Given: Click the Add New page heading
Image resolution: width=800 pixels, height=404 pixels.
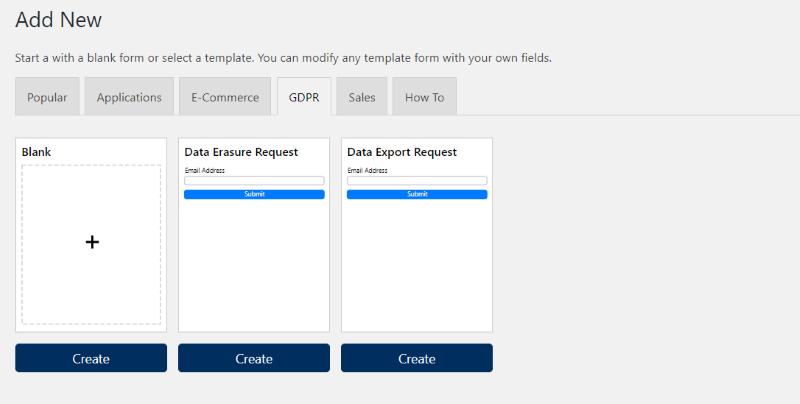Looking at the screenshot, I should (x=59, y=20).
